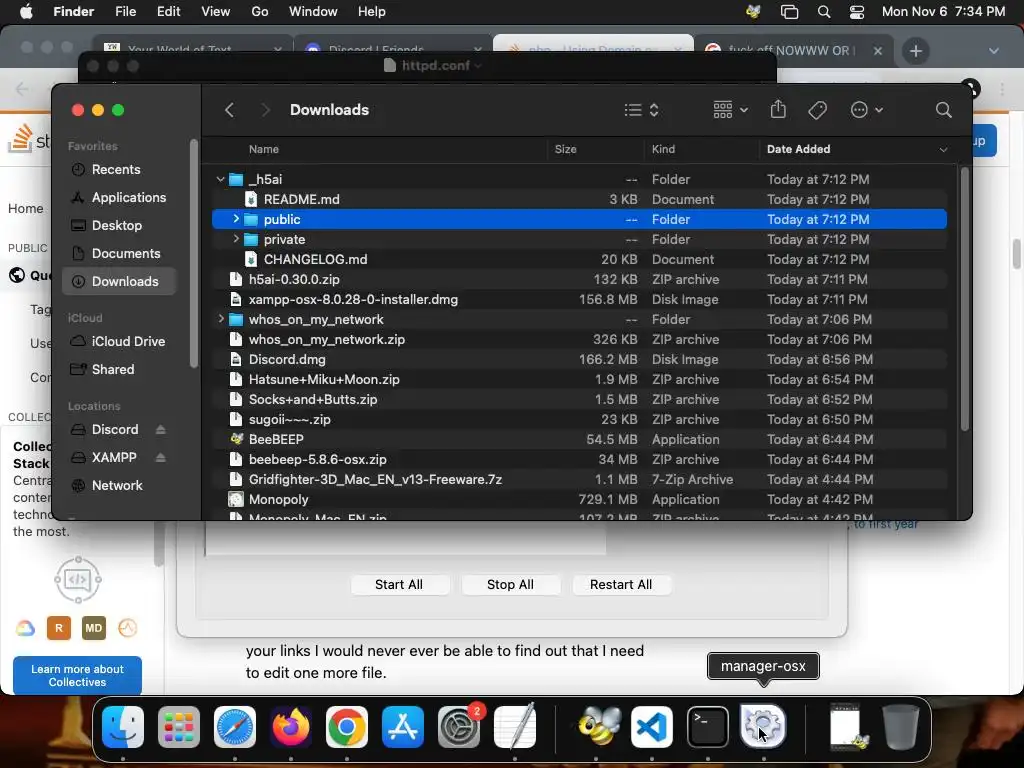Open Finder from the Dock
Image resolution: width=1024 pixels, height=768 pixels.
pyautogui.click(x=123, y=727)
